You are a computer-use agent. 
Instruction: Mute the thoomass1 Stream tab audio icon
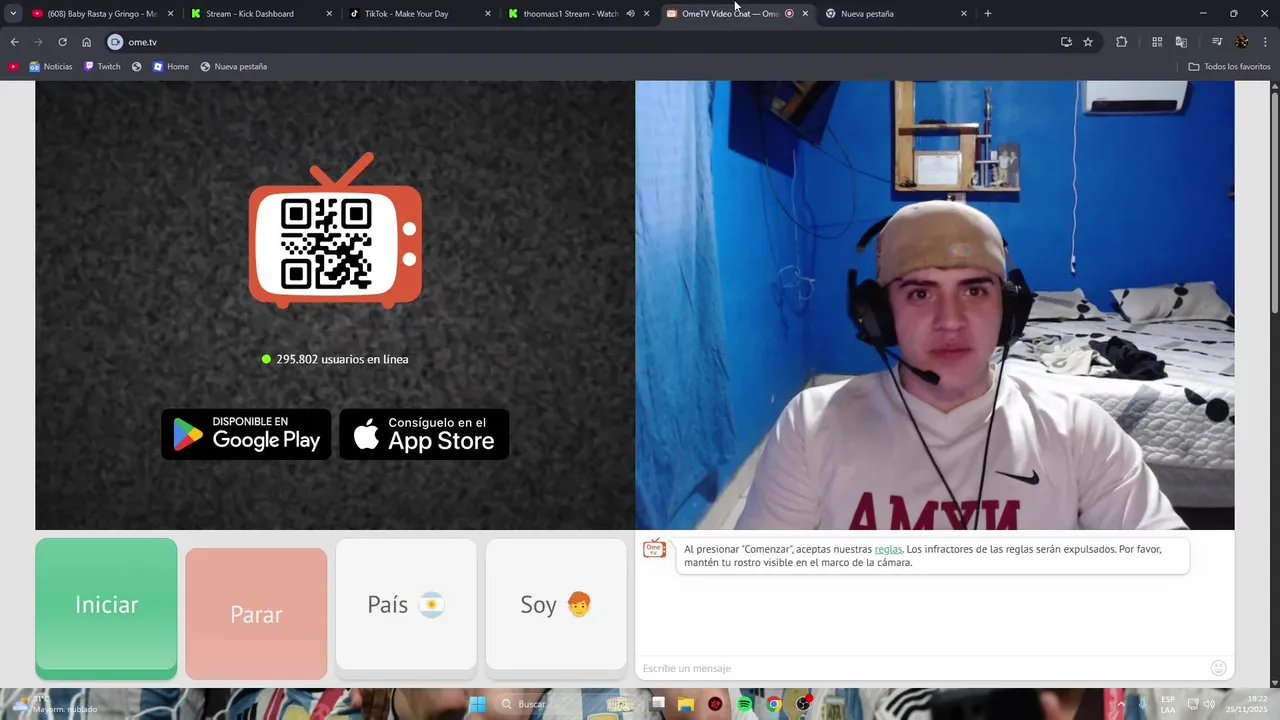[630, 14]
